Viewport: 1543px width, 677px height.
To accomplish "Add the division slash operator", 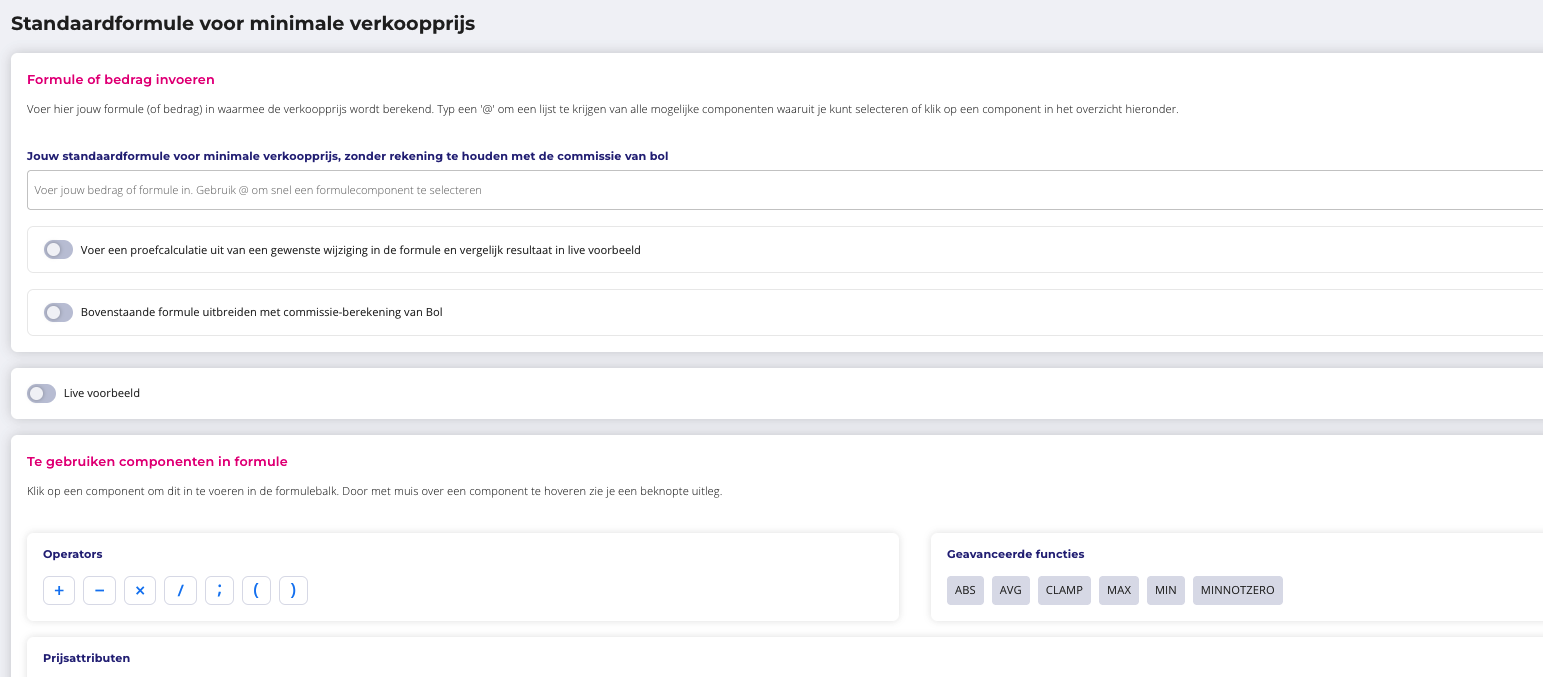I will point(181,591).
